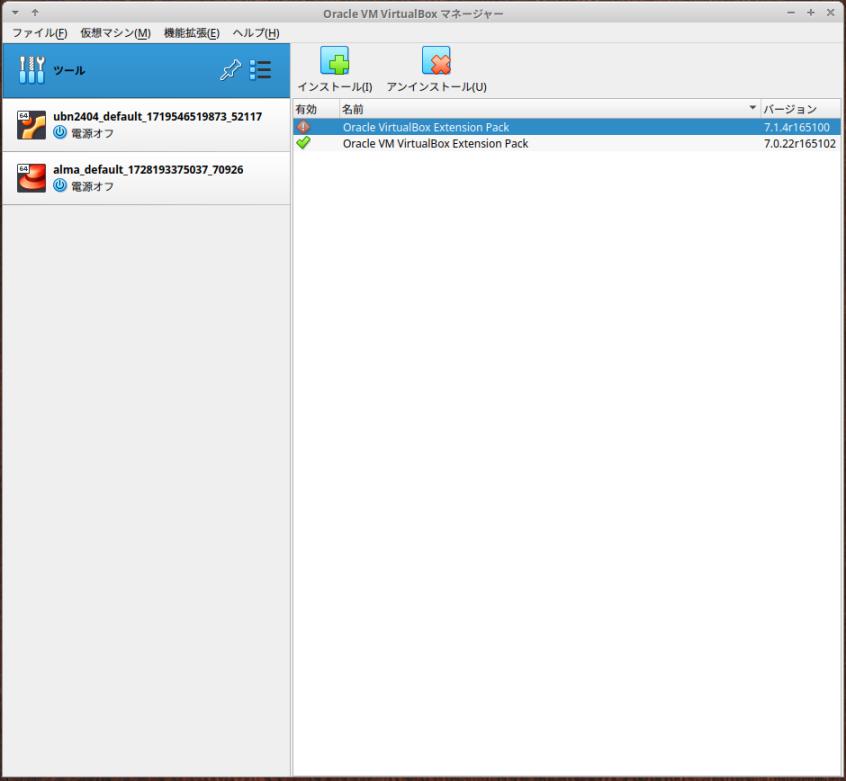Open the 仮想マシン(M) menu

115,33
